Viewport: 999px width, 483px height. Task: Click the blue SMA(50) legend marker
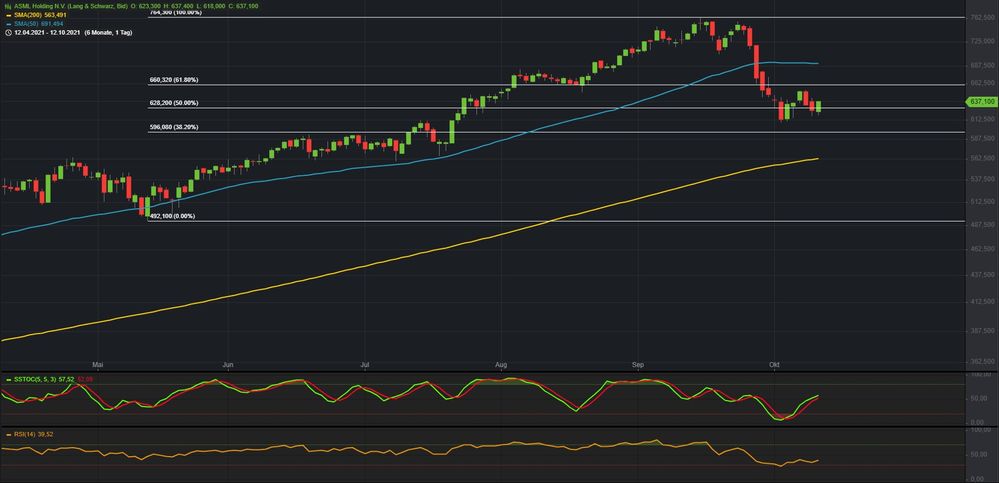click(8, 23)
